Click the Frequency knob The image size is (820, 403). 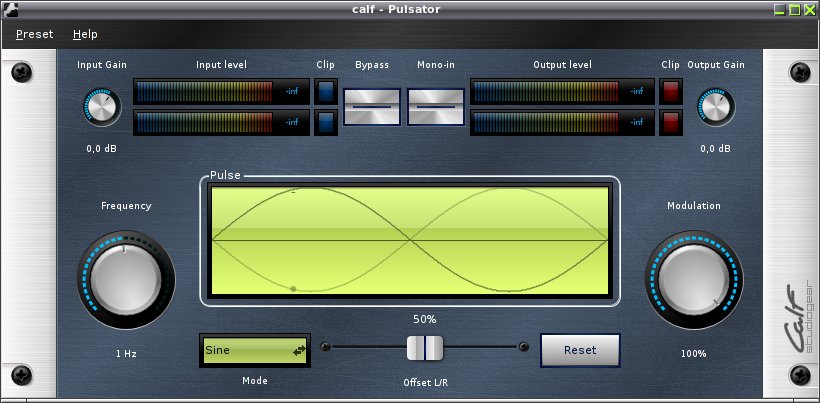[126, 279]
